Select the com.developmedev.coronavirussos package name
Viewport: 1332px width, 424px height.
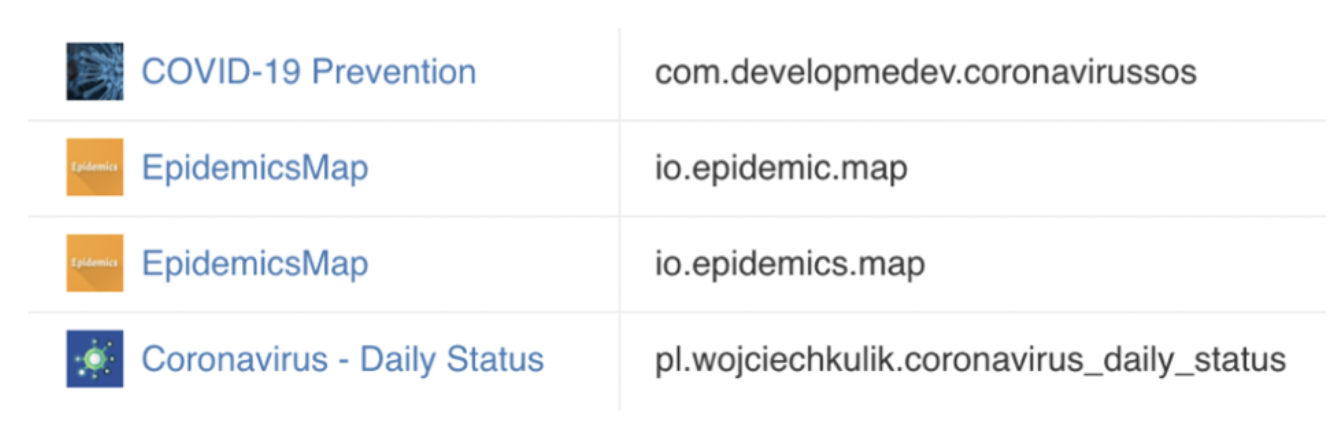pyautogui.click(x=925, y=73)
